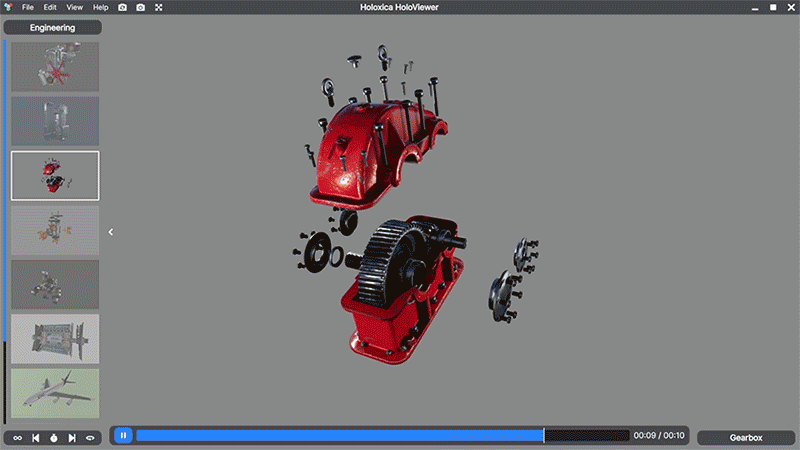Close the HoloViewer window

[x=791, y=7]
